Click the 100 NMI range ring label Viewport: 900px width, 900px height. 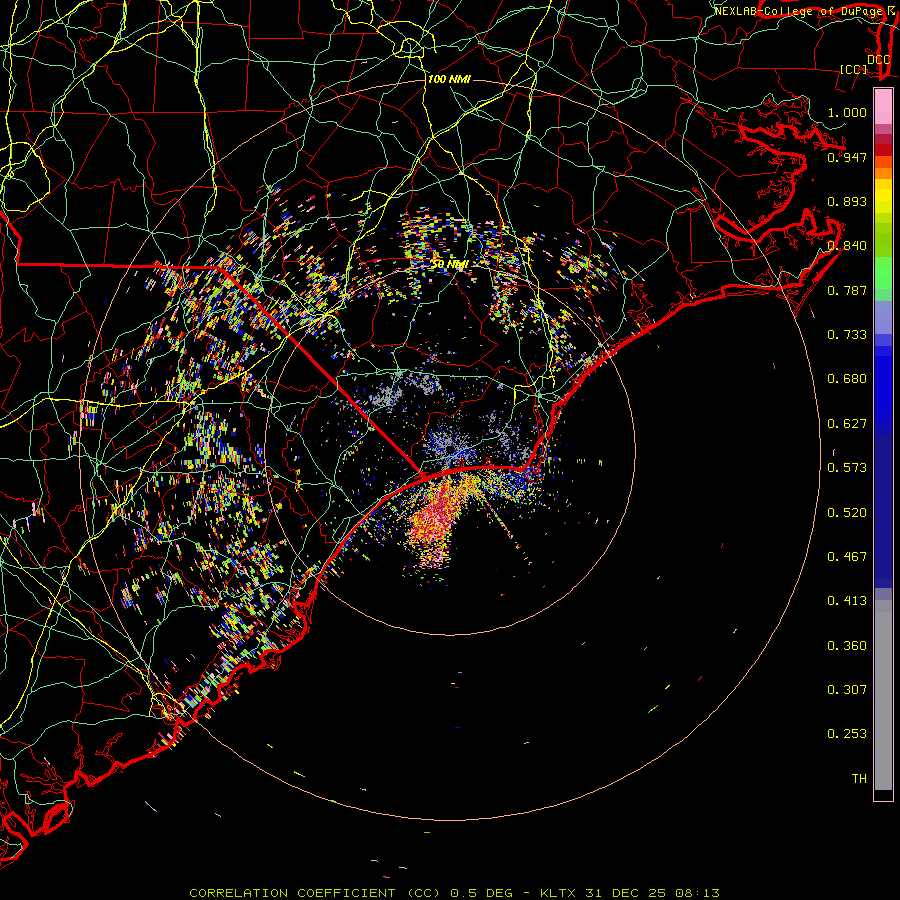[449, 79]
